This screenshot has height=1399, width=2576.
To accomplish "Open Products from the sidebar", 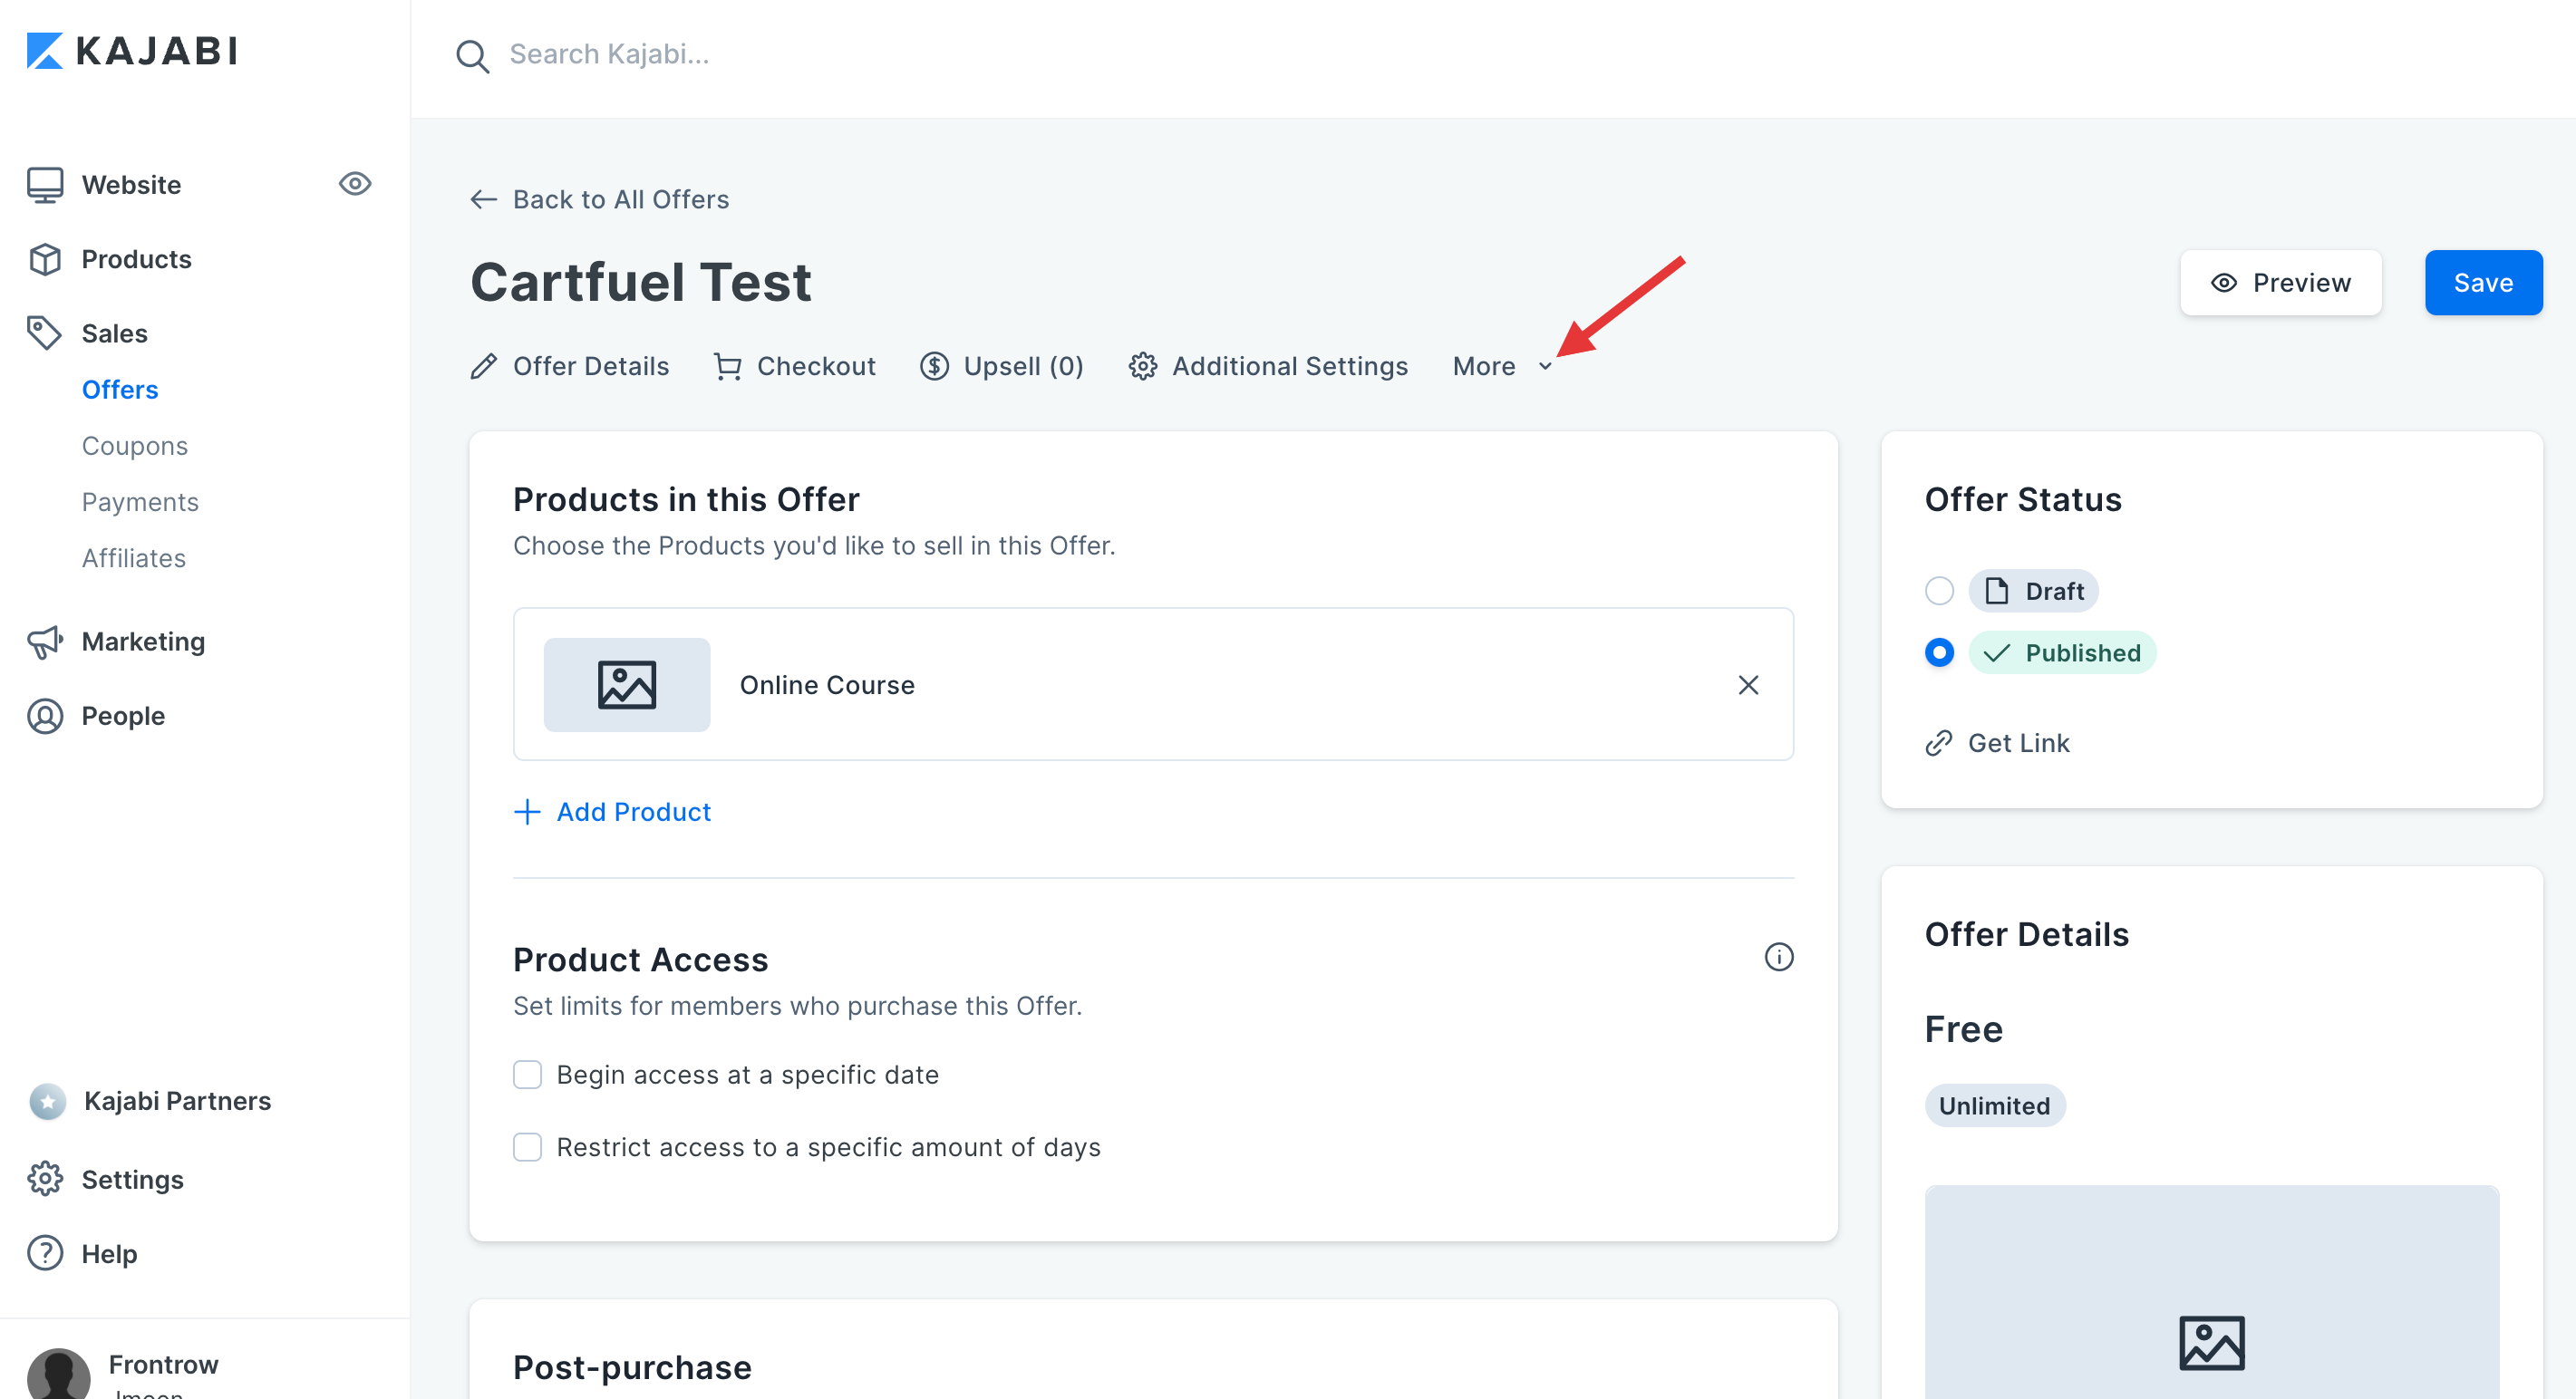I will (136, 259).
